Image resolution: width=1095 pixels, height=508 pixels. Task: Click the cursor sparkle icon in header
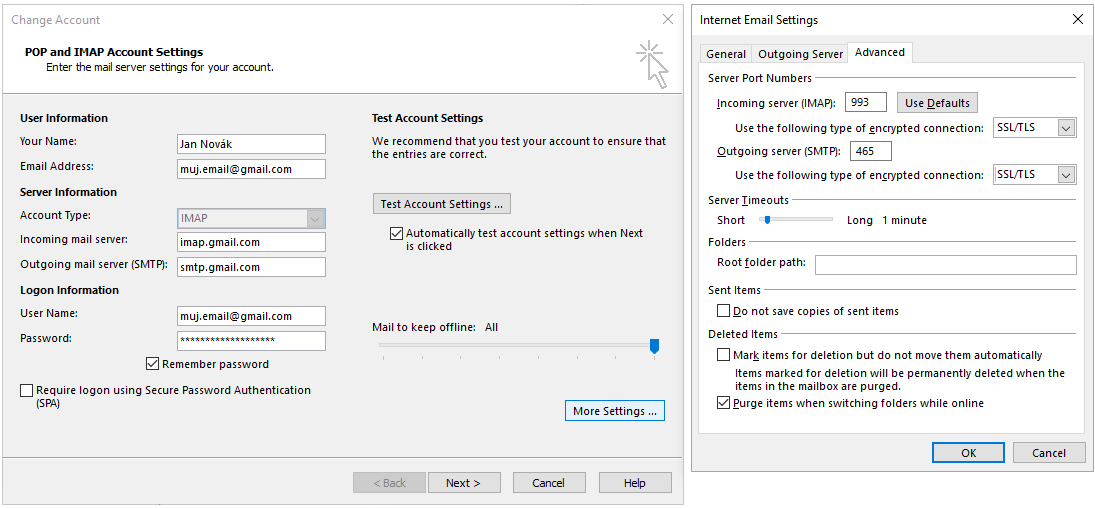tap(652, 64)
